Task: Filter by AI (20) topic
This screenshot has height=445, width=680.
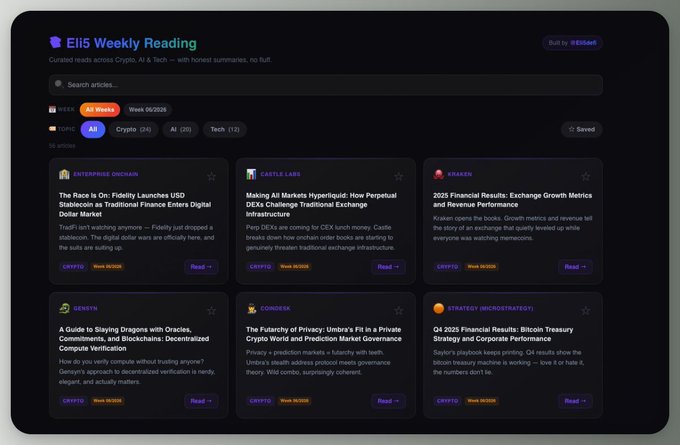Action: [180, 129]
